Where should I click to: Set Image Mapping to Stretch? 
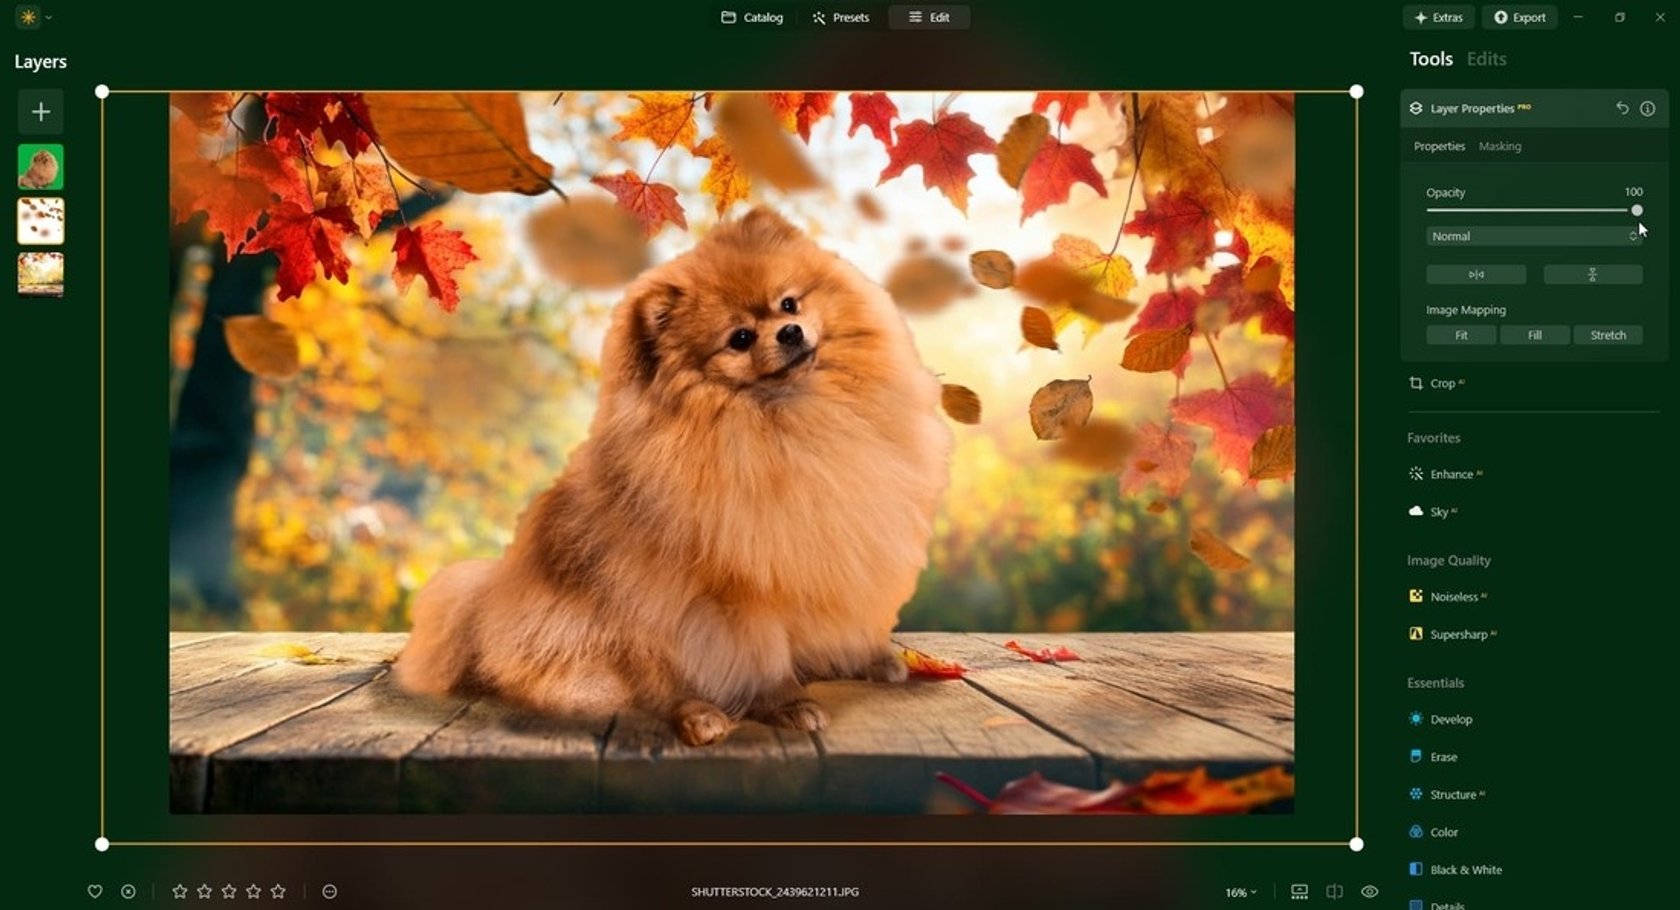pos(1608,335)
